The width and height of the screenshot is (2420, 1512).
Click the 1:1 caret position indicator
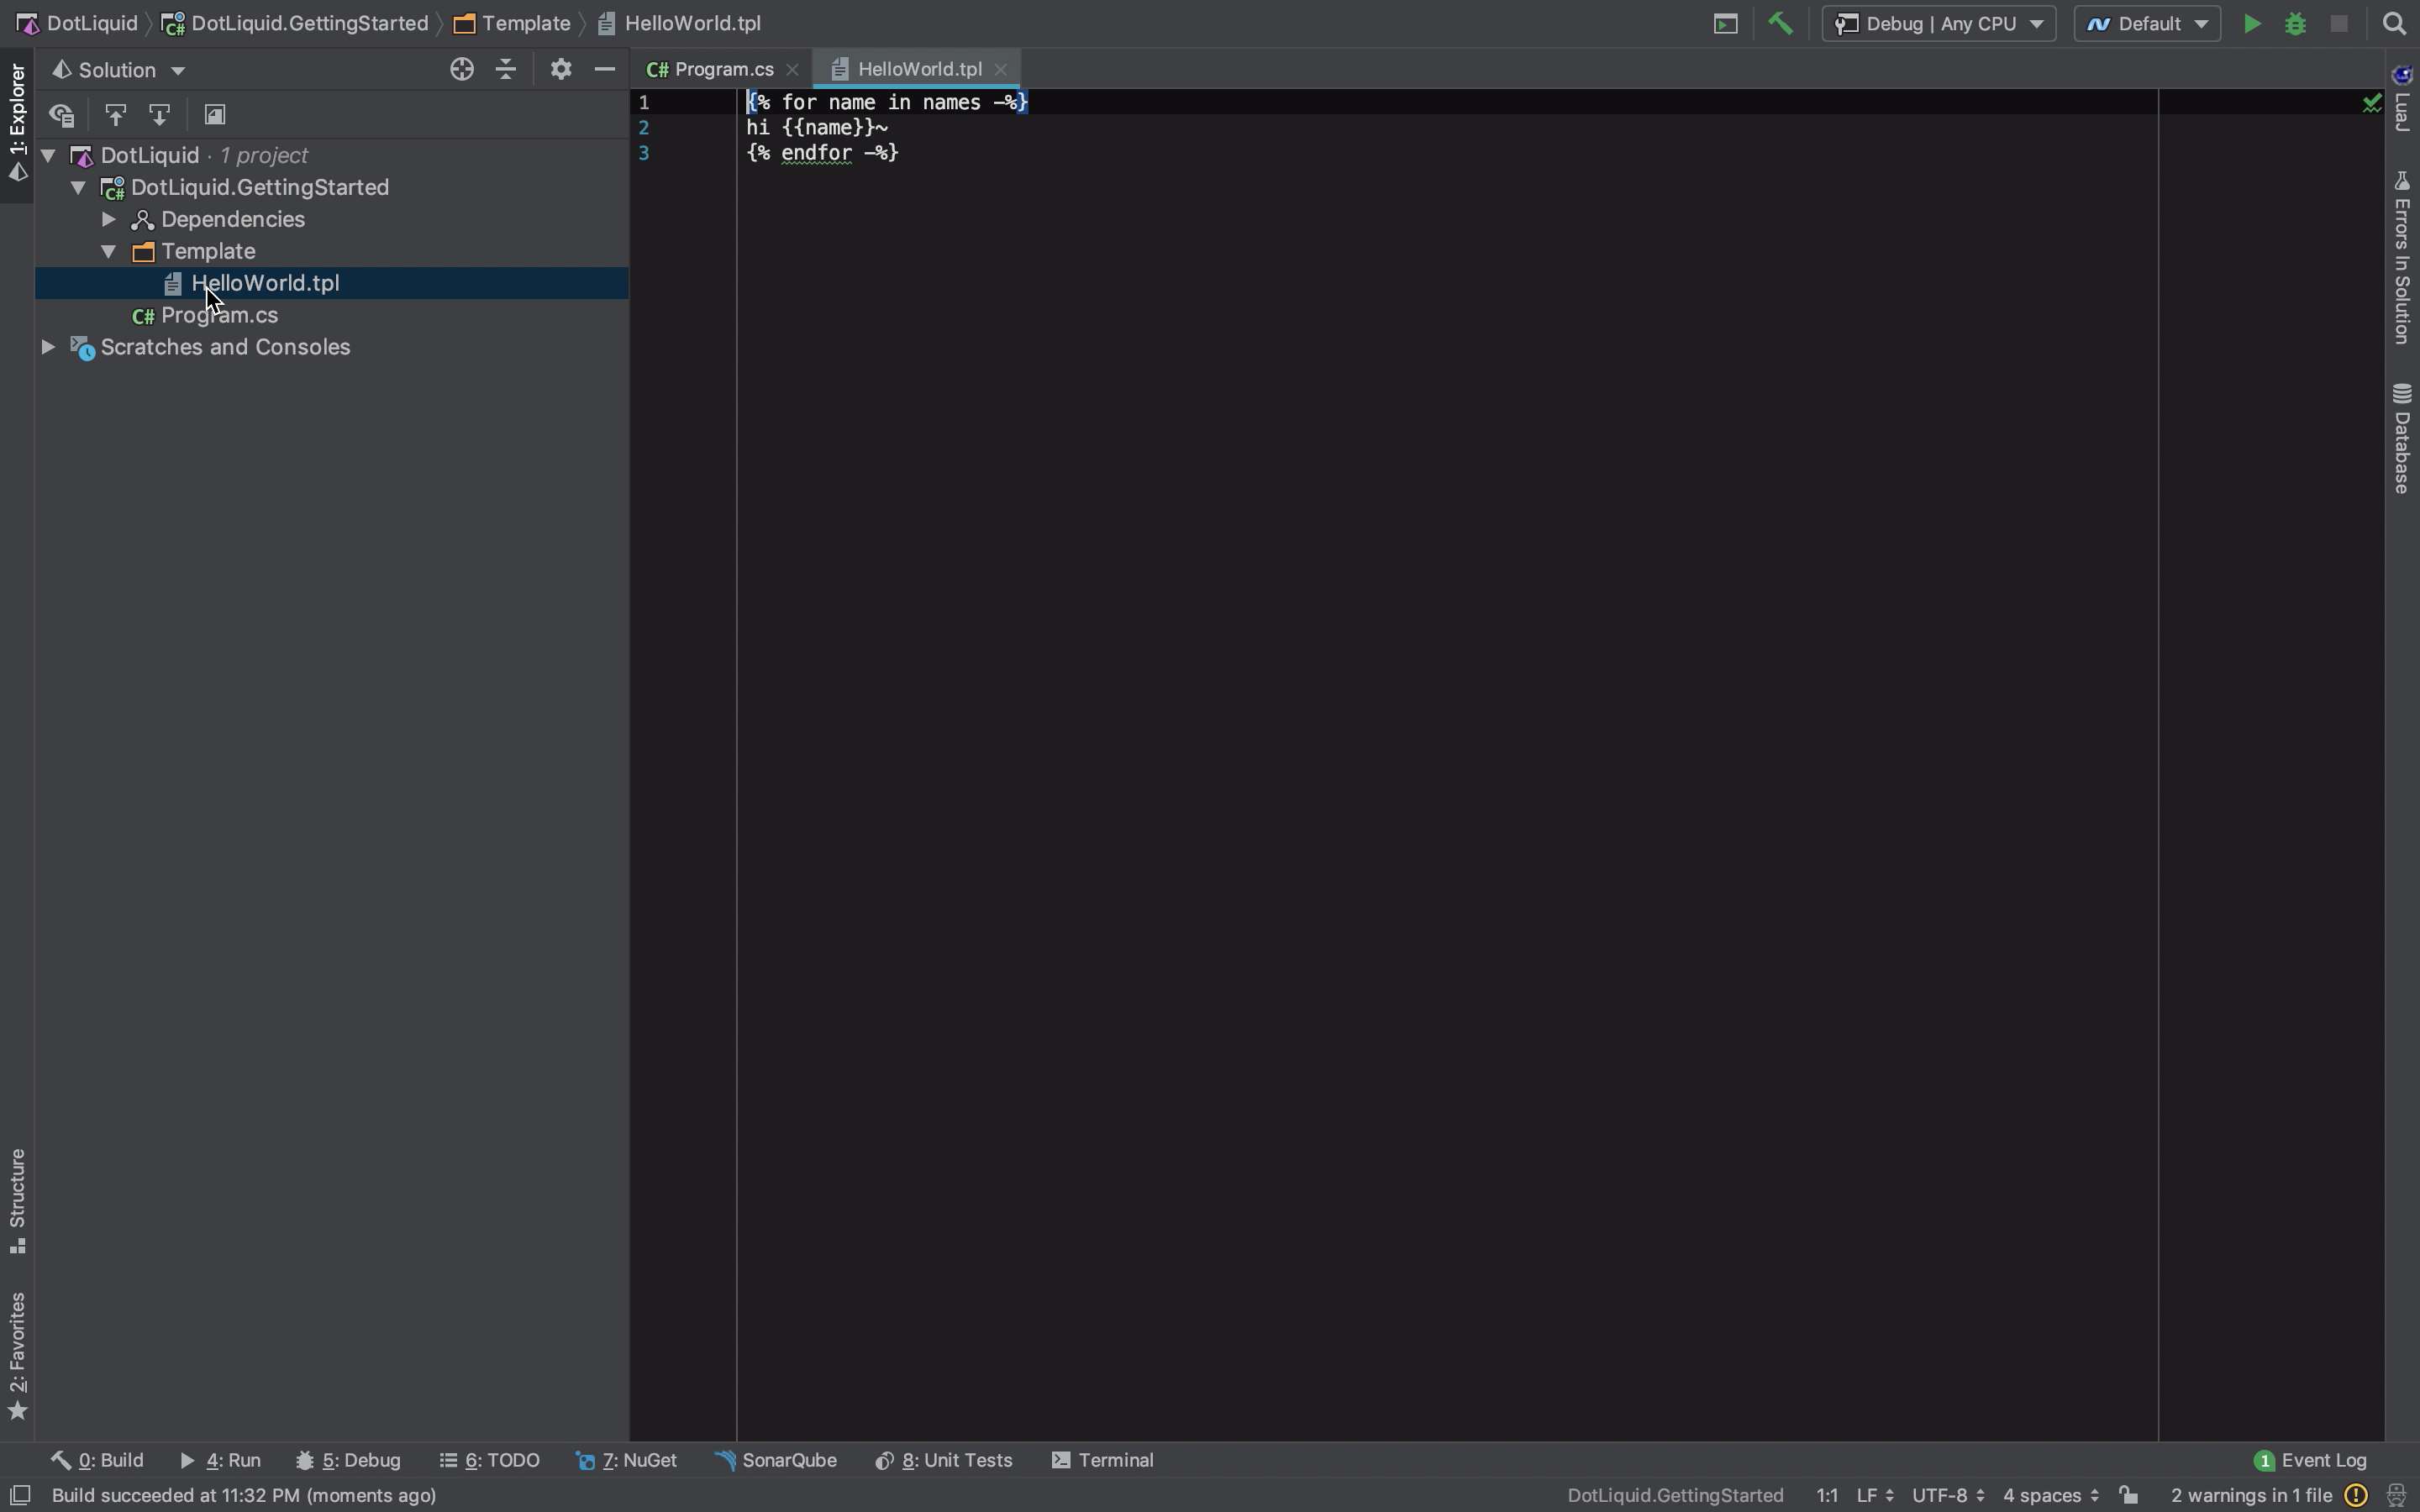pos(1827,1495)
